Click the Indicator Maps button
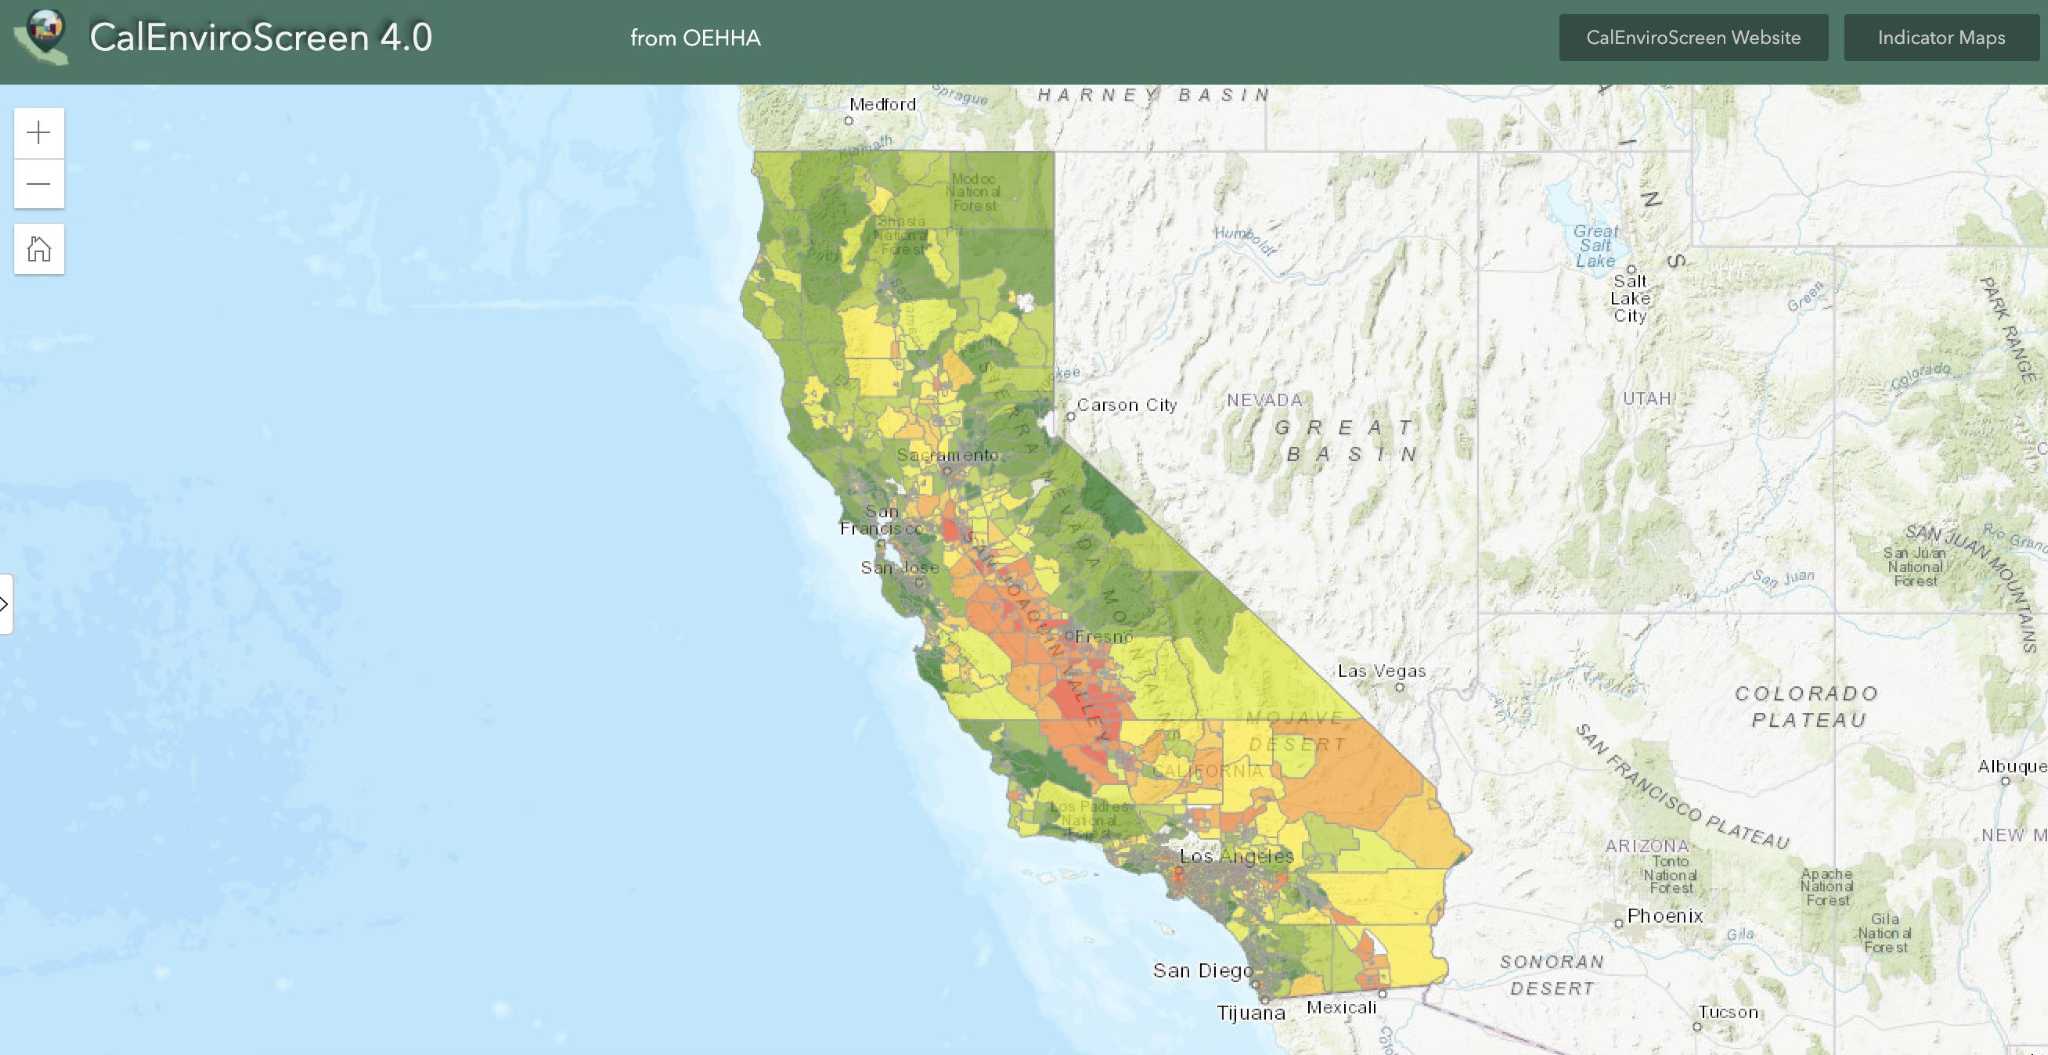This screenshot has height=1055, width=2048. [1941, 37]
